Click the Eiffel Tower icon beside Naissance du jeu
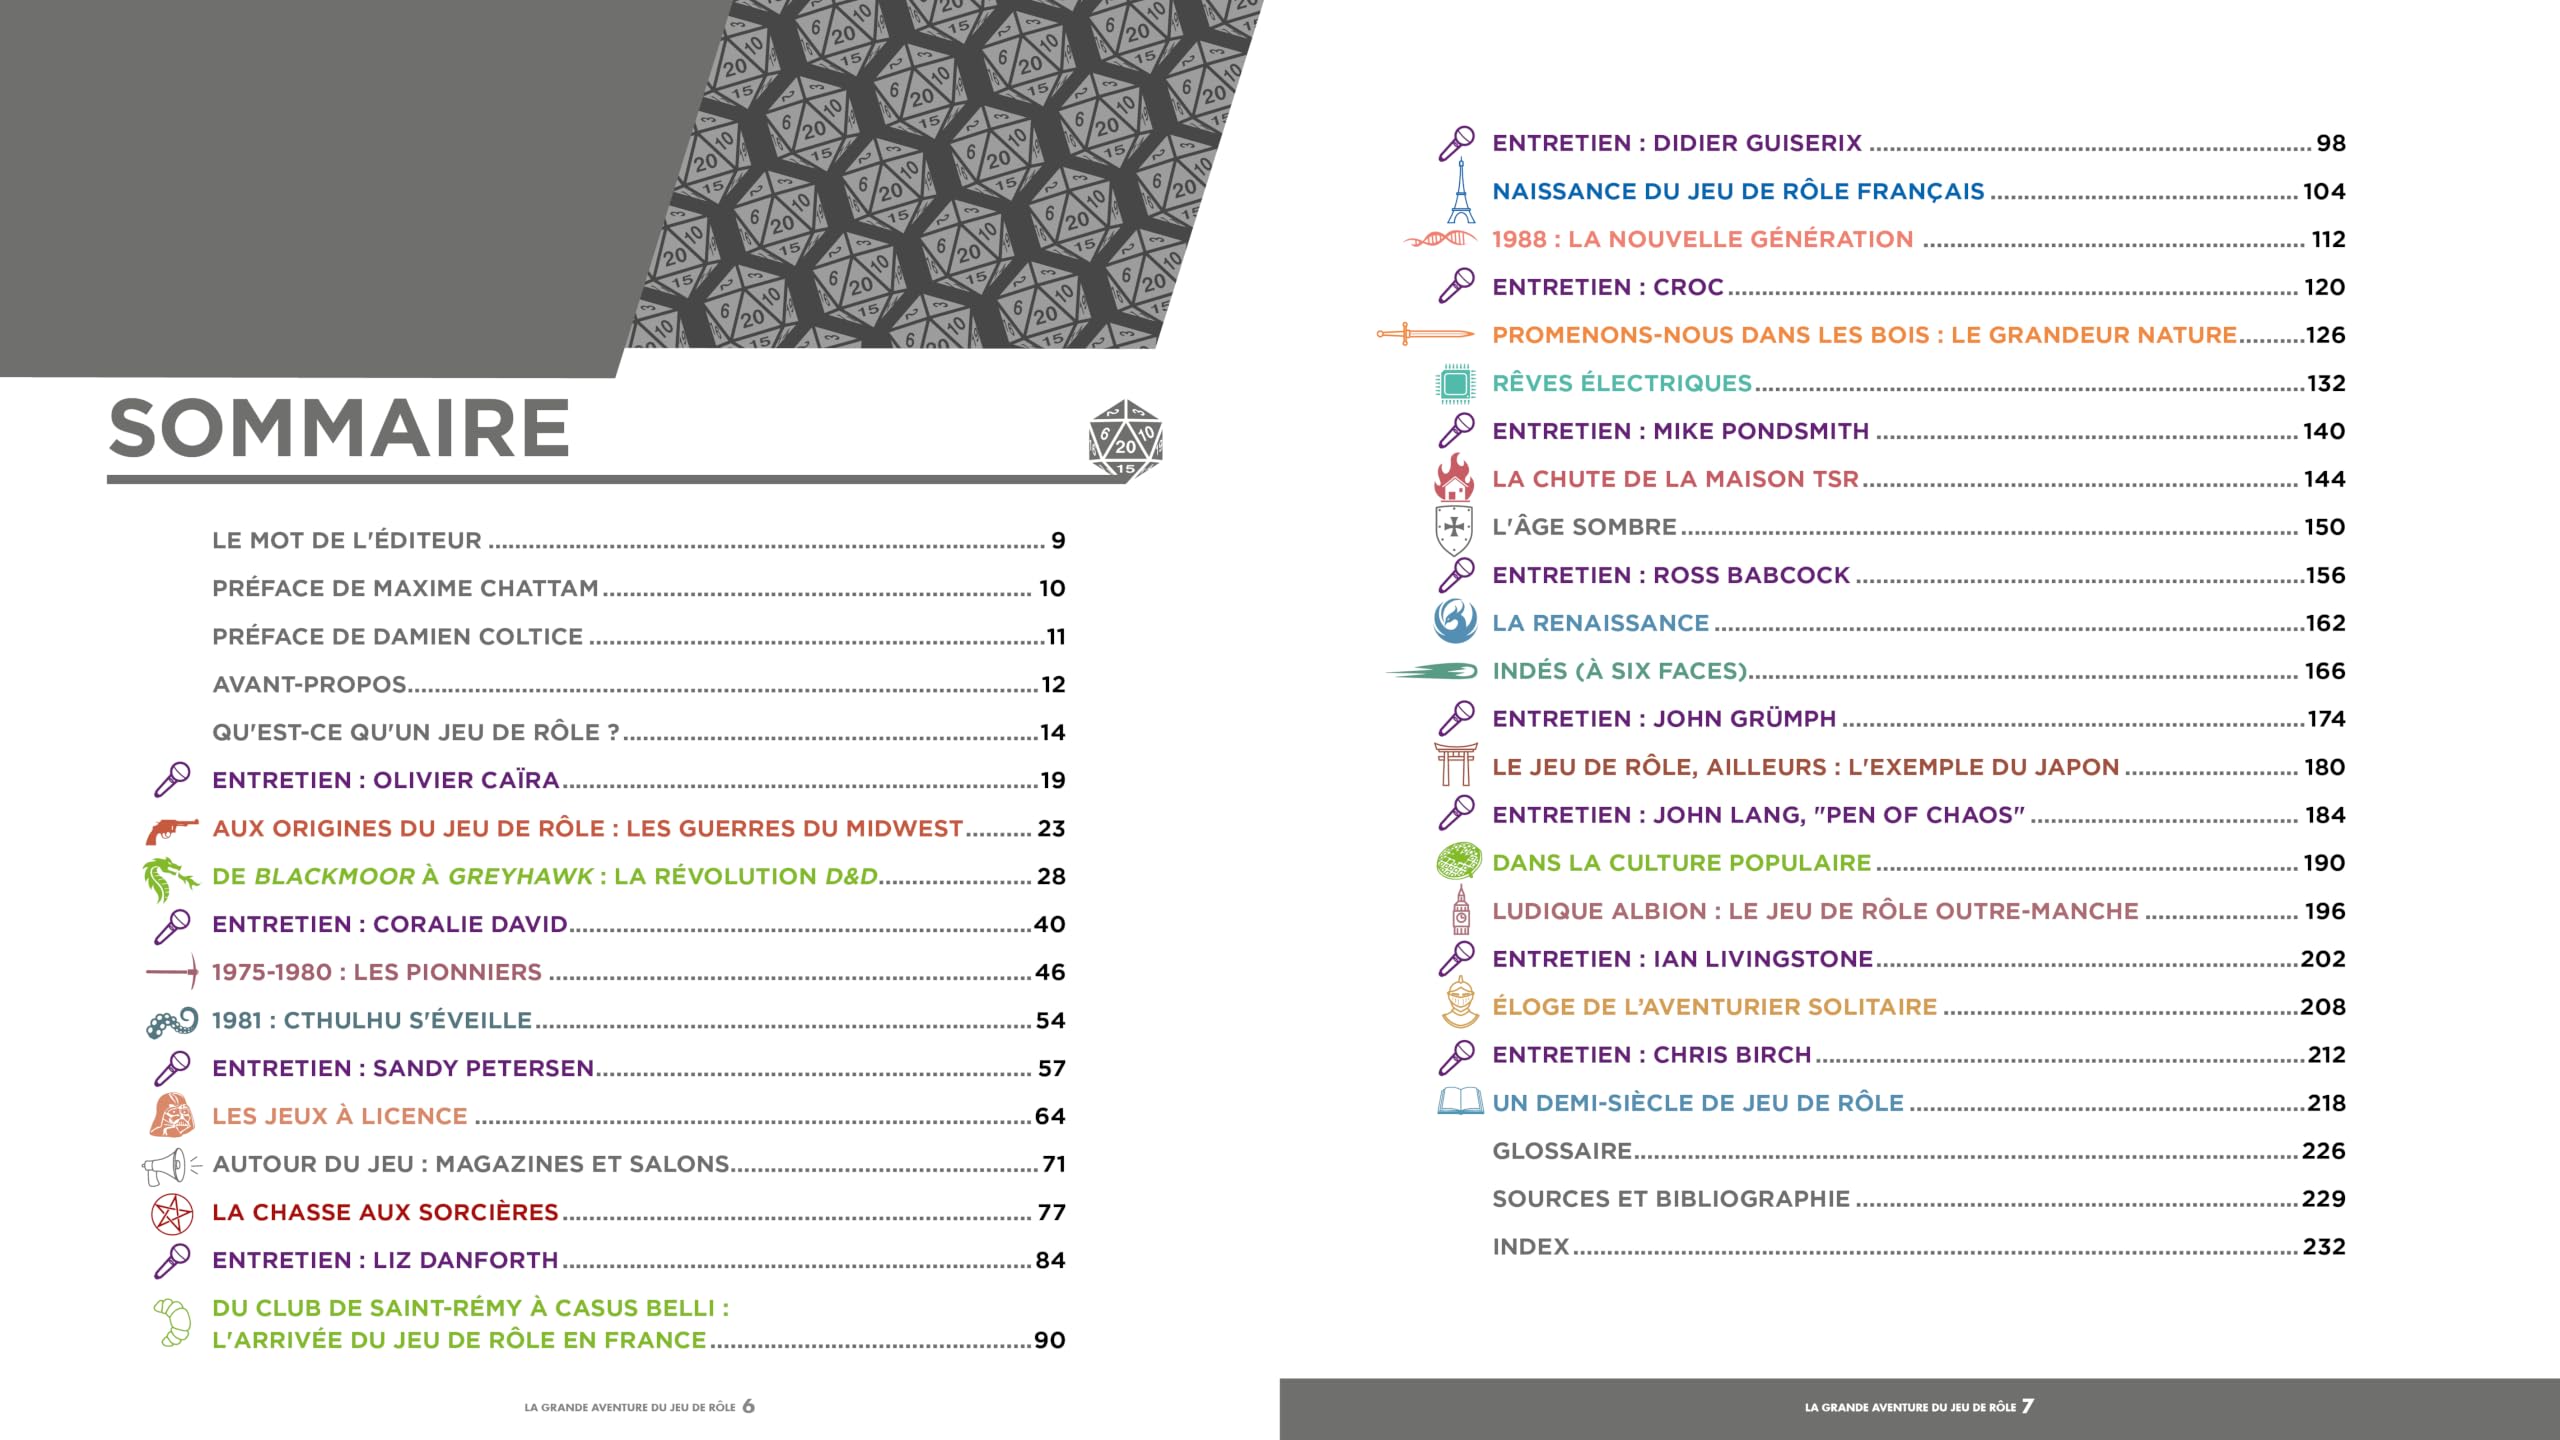This screenshot has width=2560, height=1440. coord(1461,191)
